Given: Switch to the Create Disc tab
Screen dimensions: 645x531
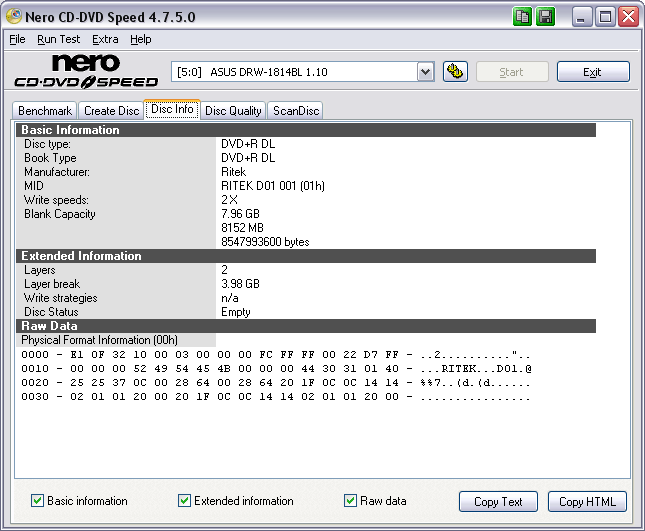Looking at the screenshot, I should point(111,111).
